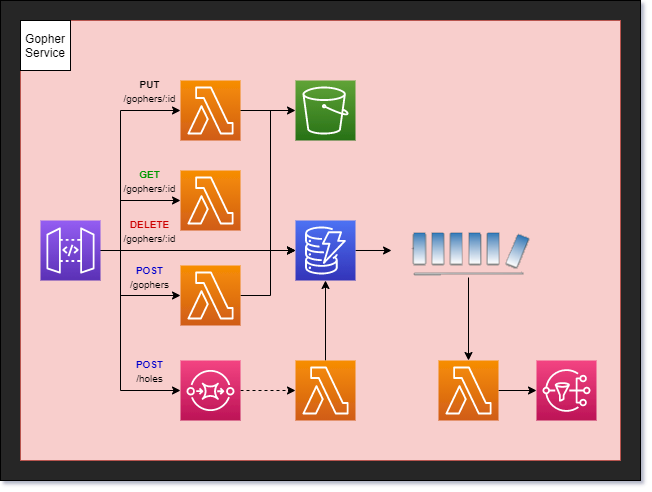This screenshot has height=492, width=652.
Task: Click the dashed arrow from SQS to Lambda
Action: tap(268, 391)
